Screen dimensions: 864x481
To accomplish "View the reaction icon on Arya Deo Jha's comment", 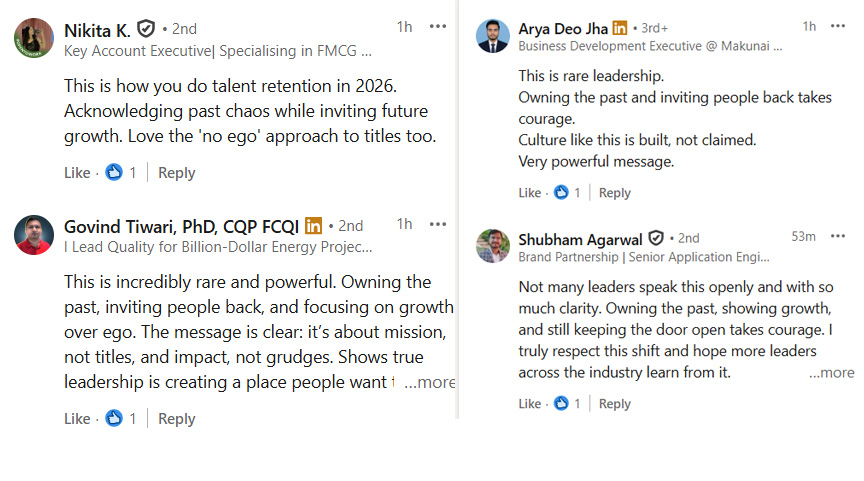I will tap(561, 193).
